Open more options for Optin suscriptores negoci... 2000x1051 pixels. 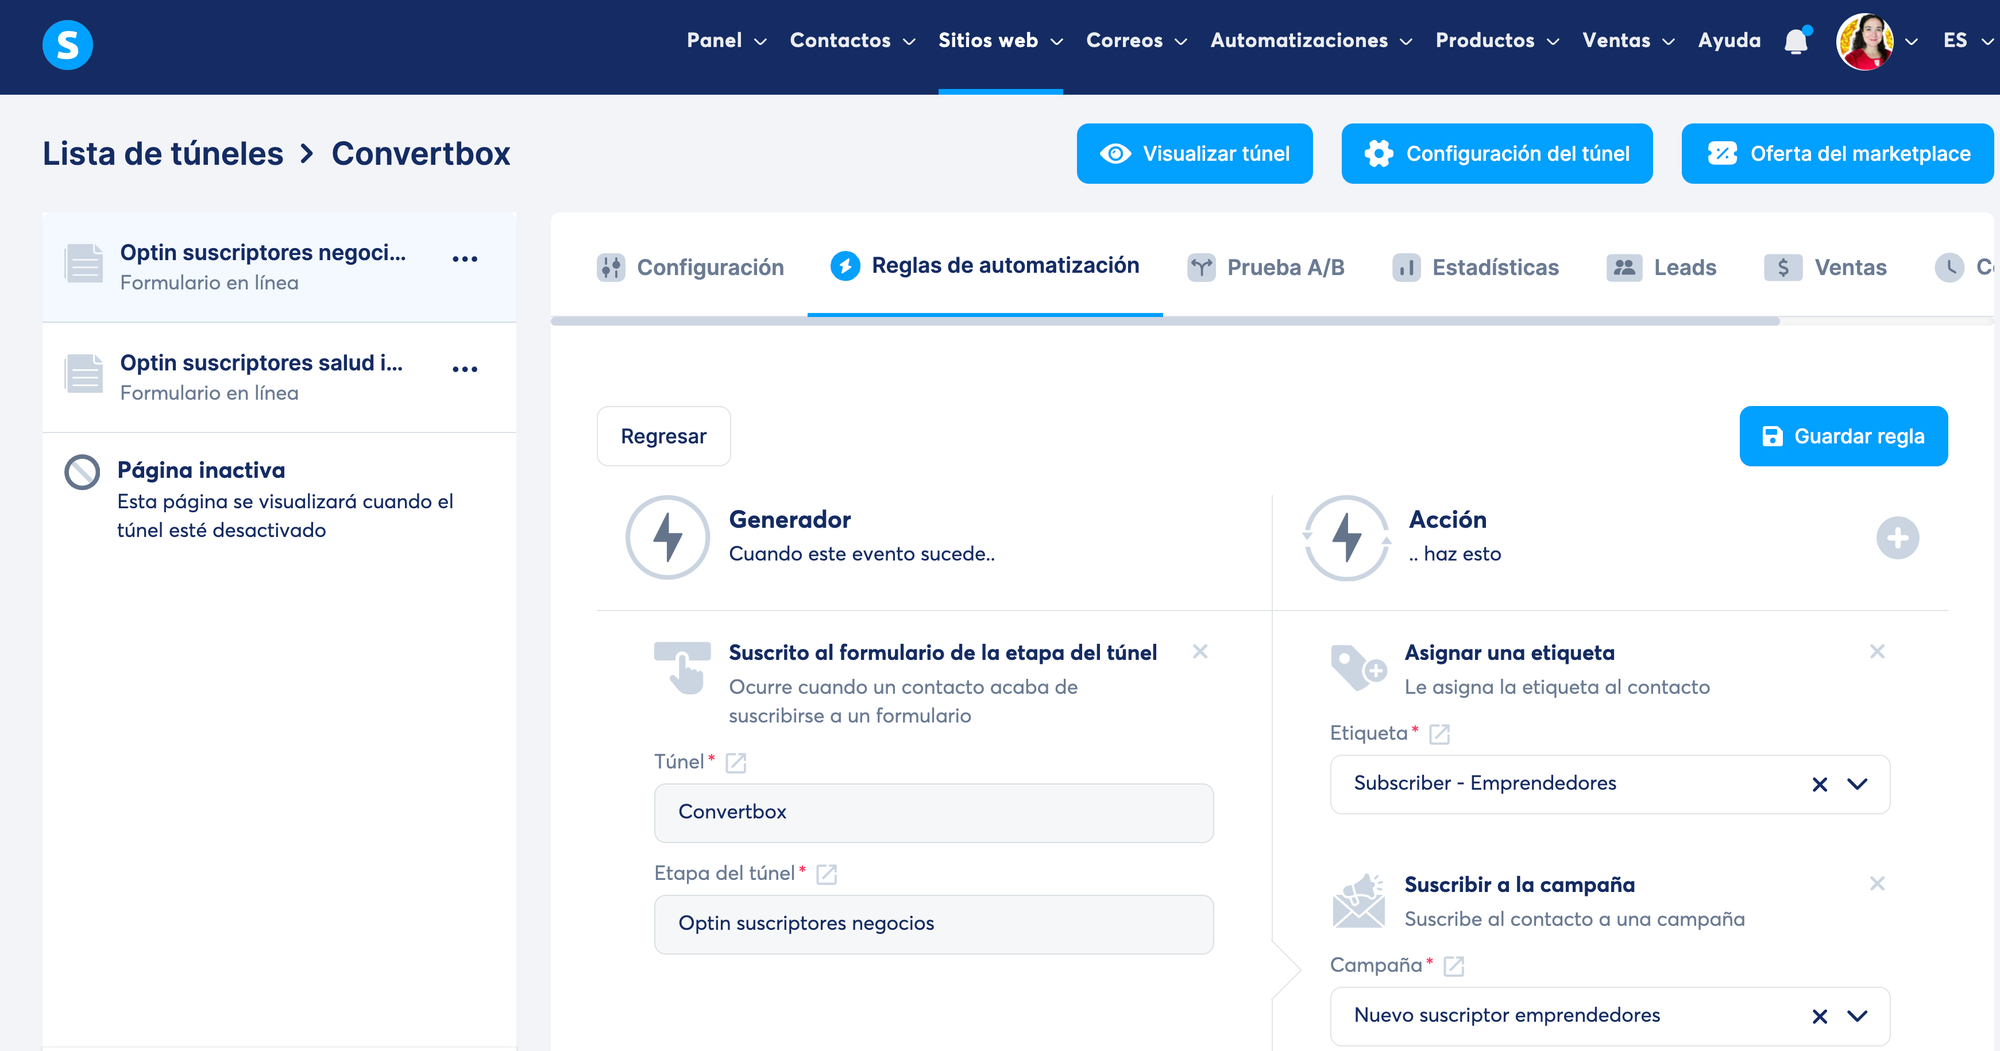tap(465, 259)
